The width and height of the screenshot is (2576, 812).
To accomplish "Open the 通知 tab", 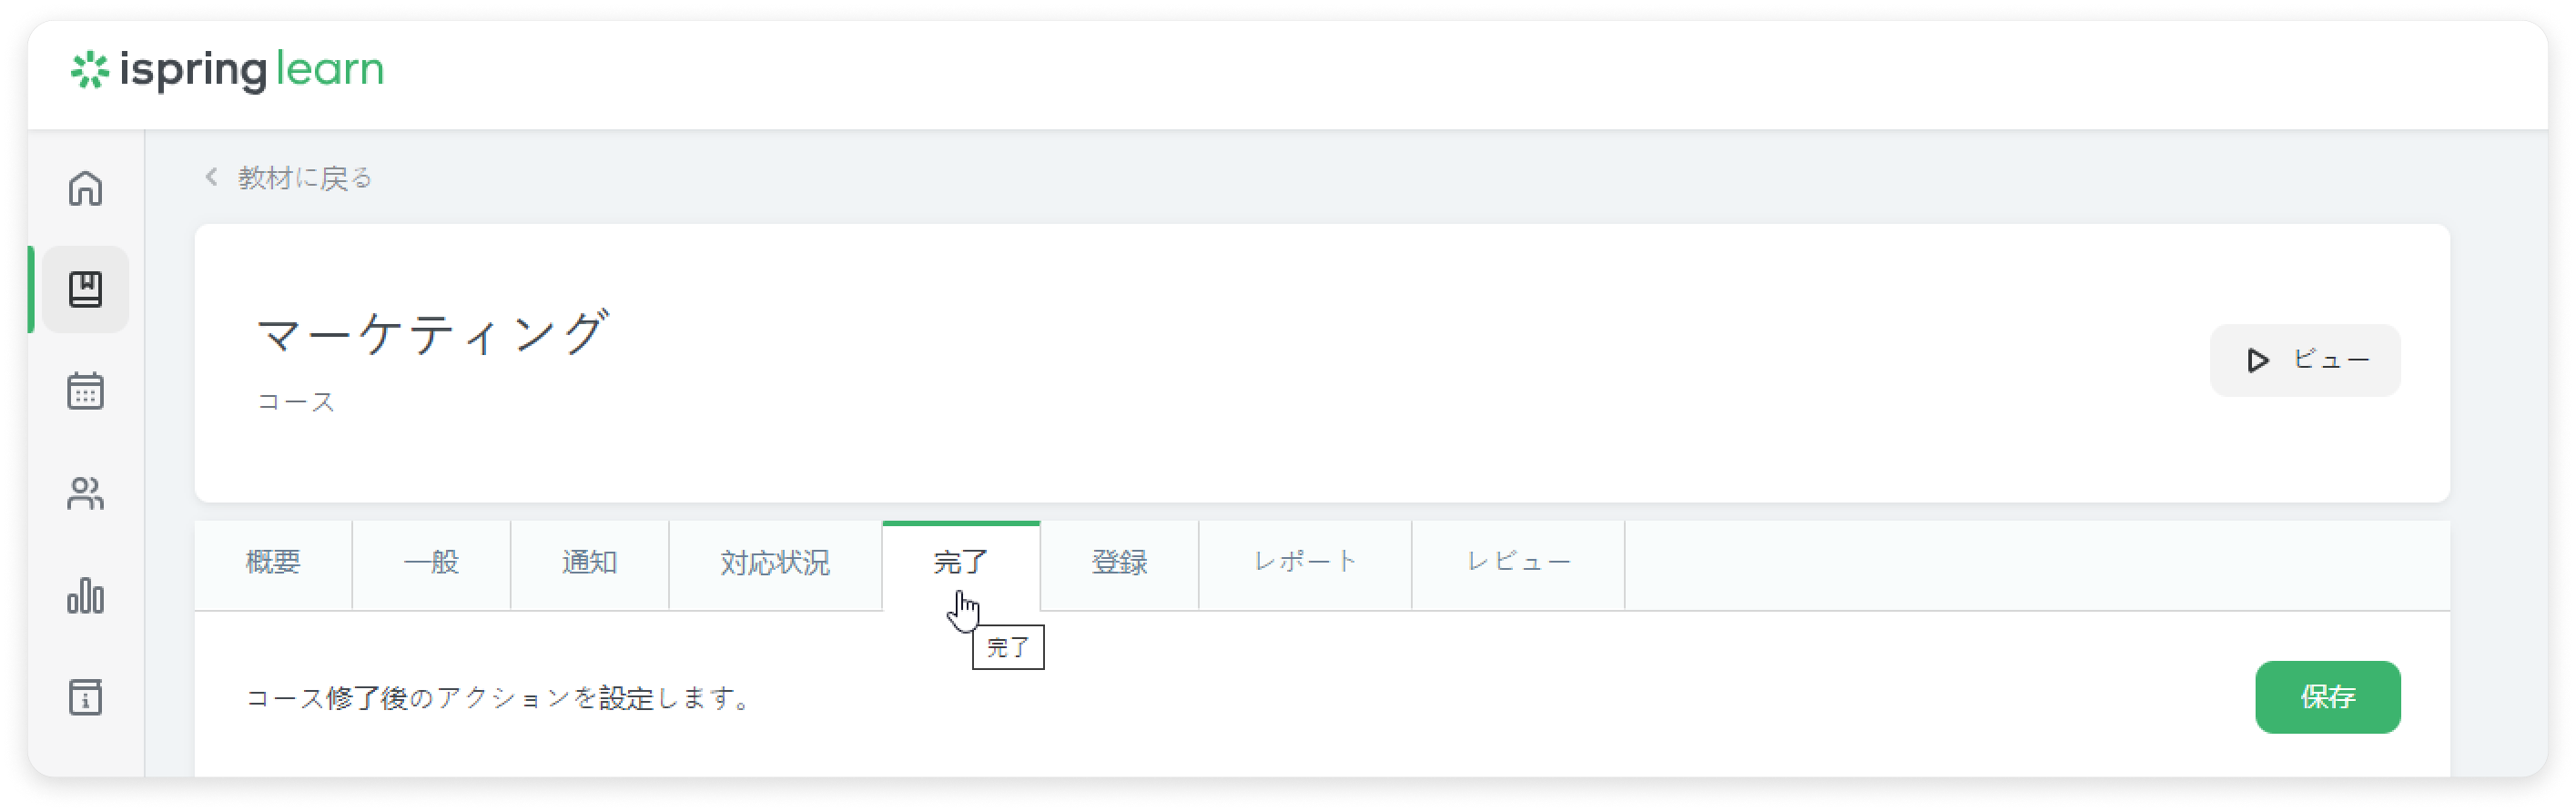I will point(589,563).
